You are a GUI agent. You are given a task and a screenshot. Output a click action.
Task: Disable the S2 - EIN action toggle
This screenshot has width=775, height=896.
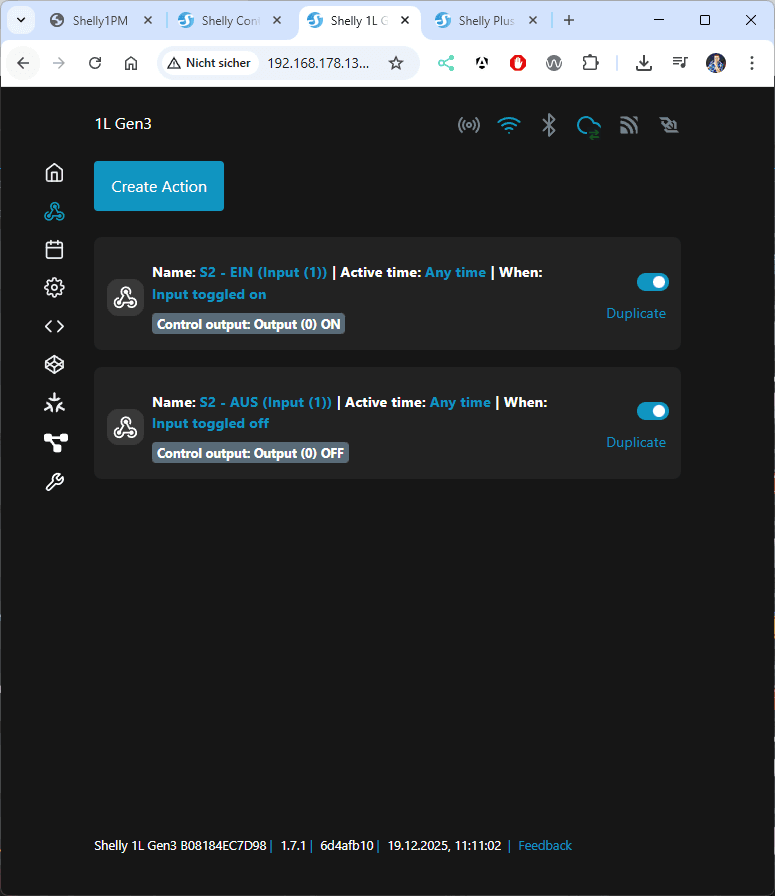652,282
